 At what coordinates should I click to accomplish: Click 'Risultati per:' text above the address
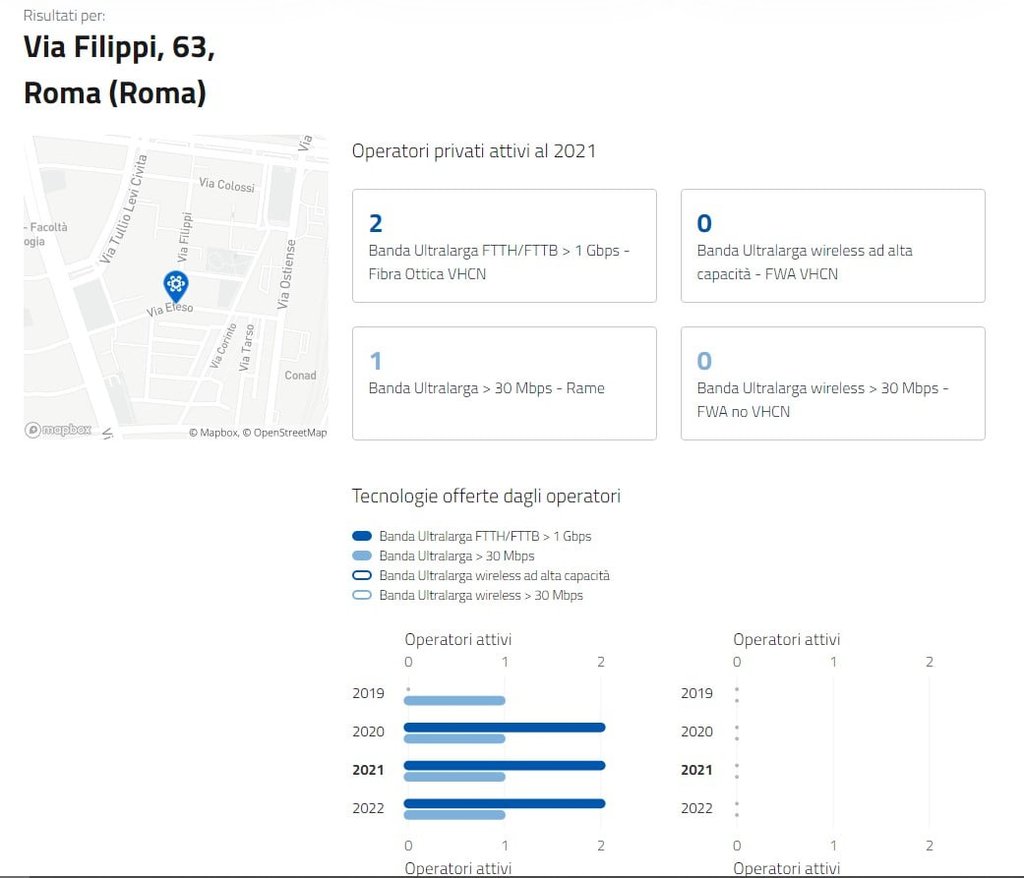click(x=64, y=16)
